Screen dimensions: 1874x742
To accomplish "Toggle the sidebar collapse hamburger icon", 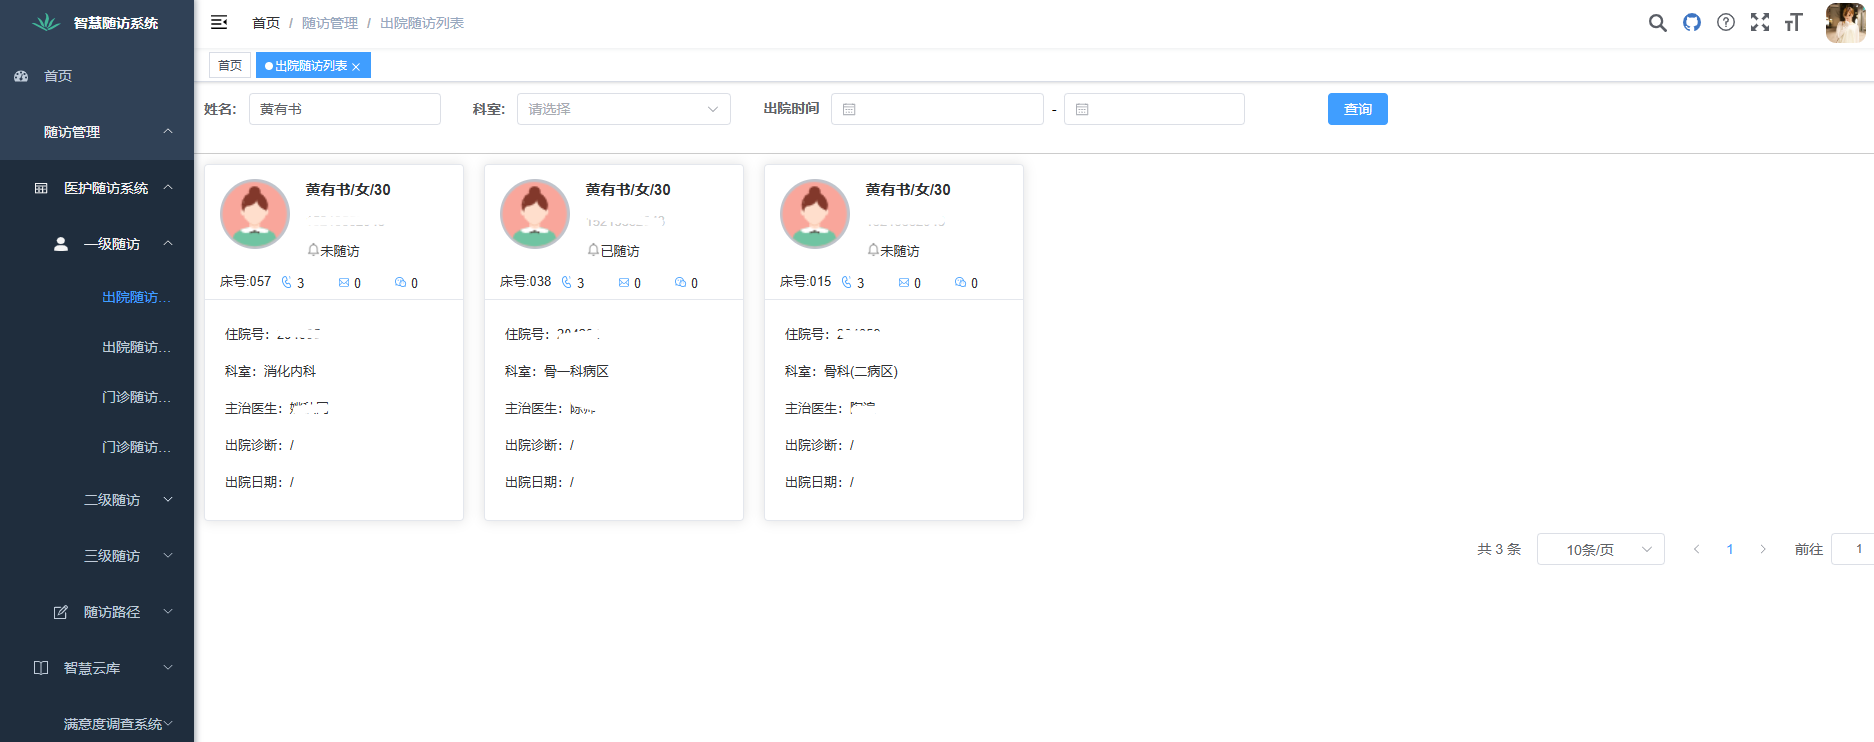I will 219,22.
